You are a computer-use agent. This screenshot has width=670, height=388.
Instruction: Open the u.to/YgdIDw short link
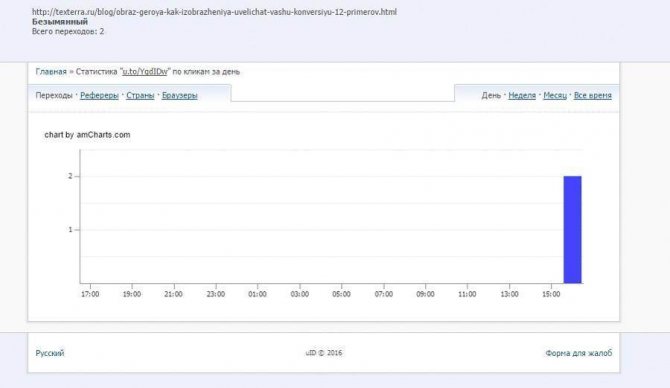[x=145, y=71]
